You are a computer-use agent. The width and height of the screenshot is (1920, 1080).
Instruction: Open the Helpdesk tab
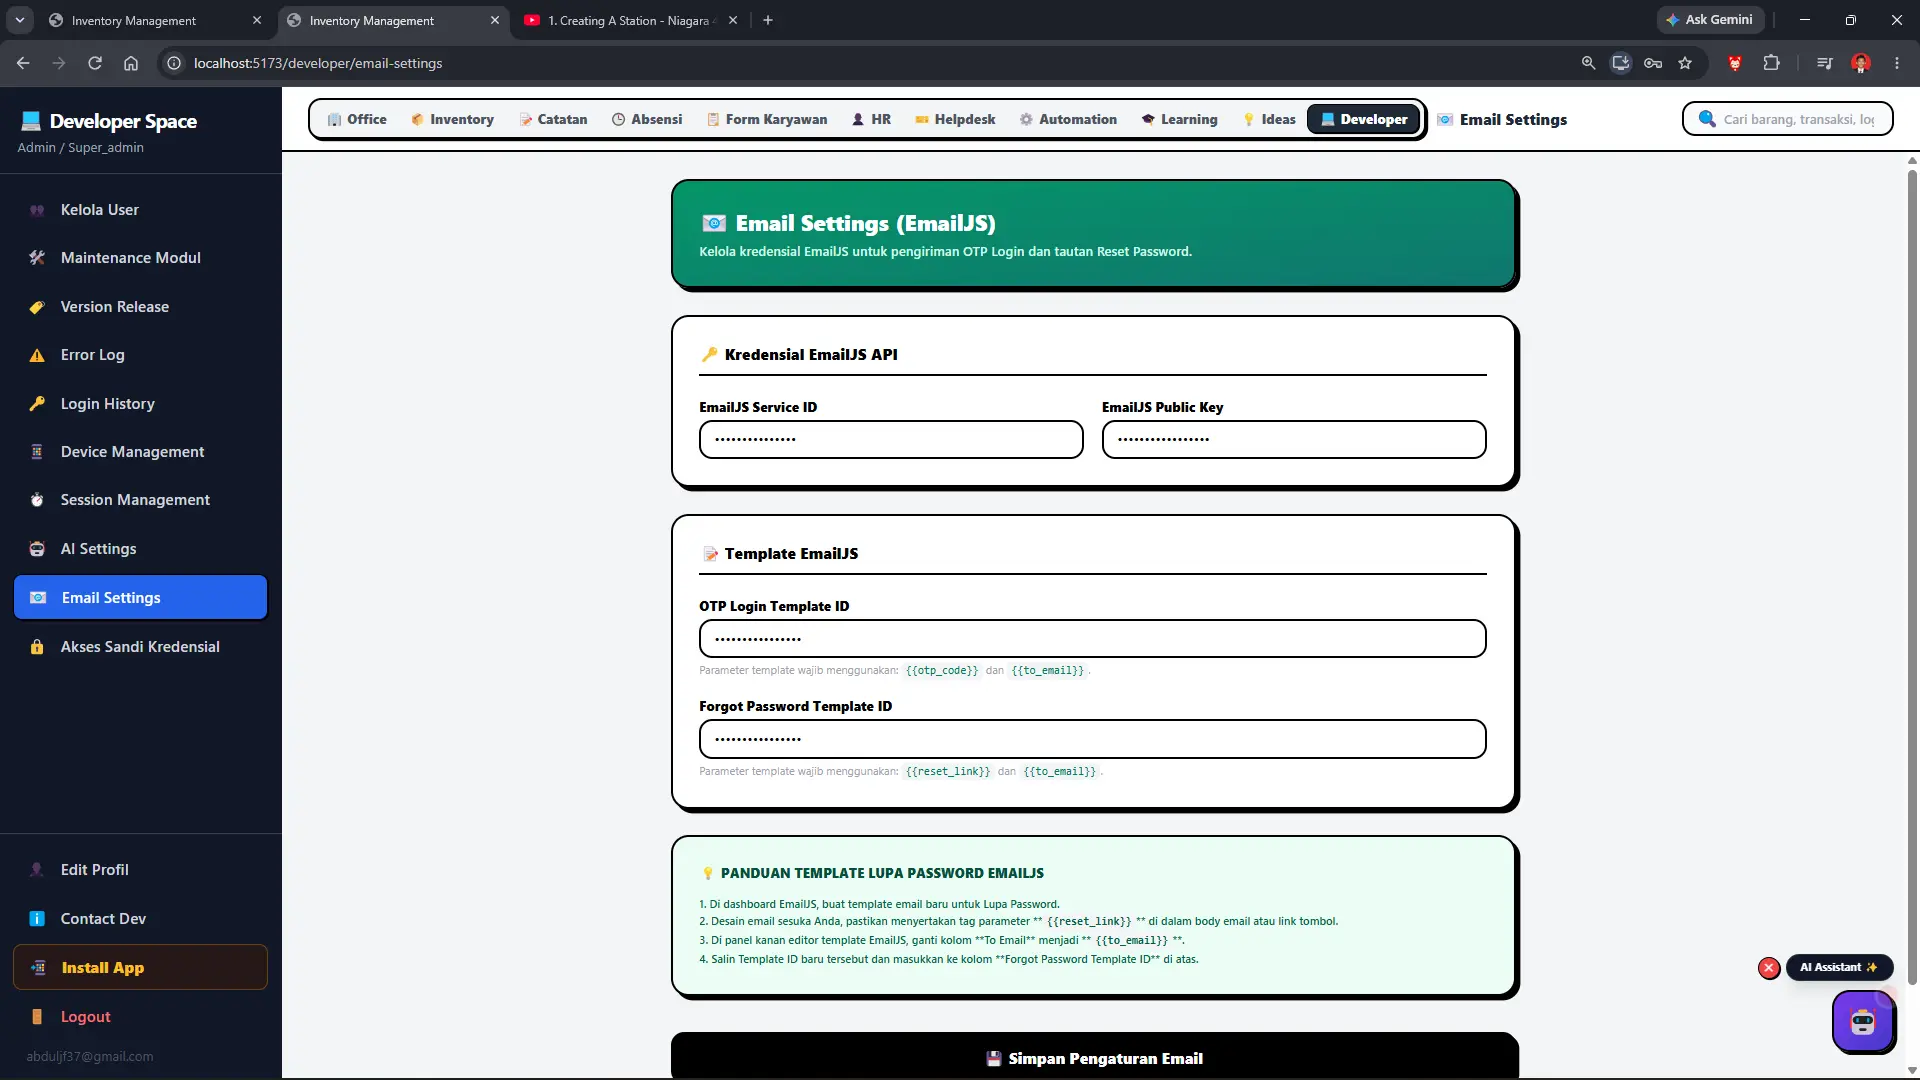pyautogui.click(x=955, y=119)
